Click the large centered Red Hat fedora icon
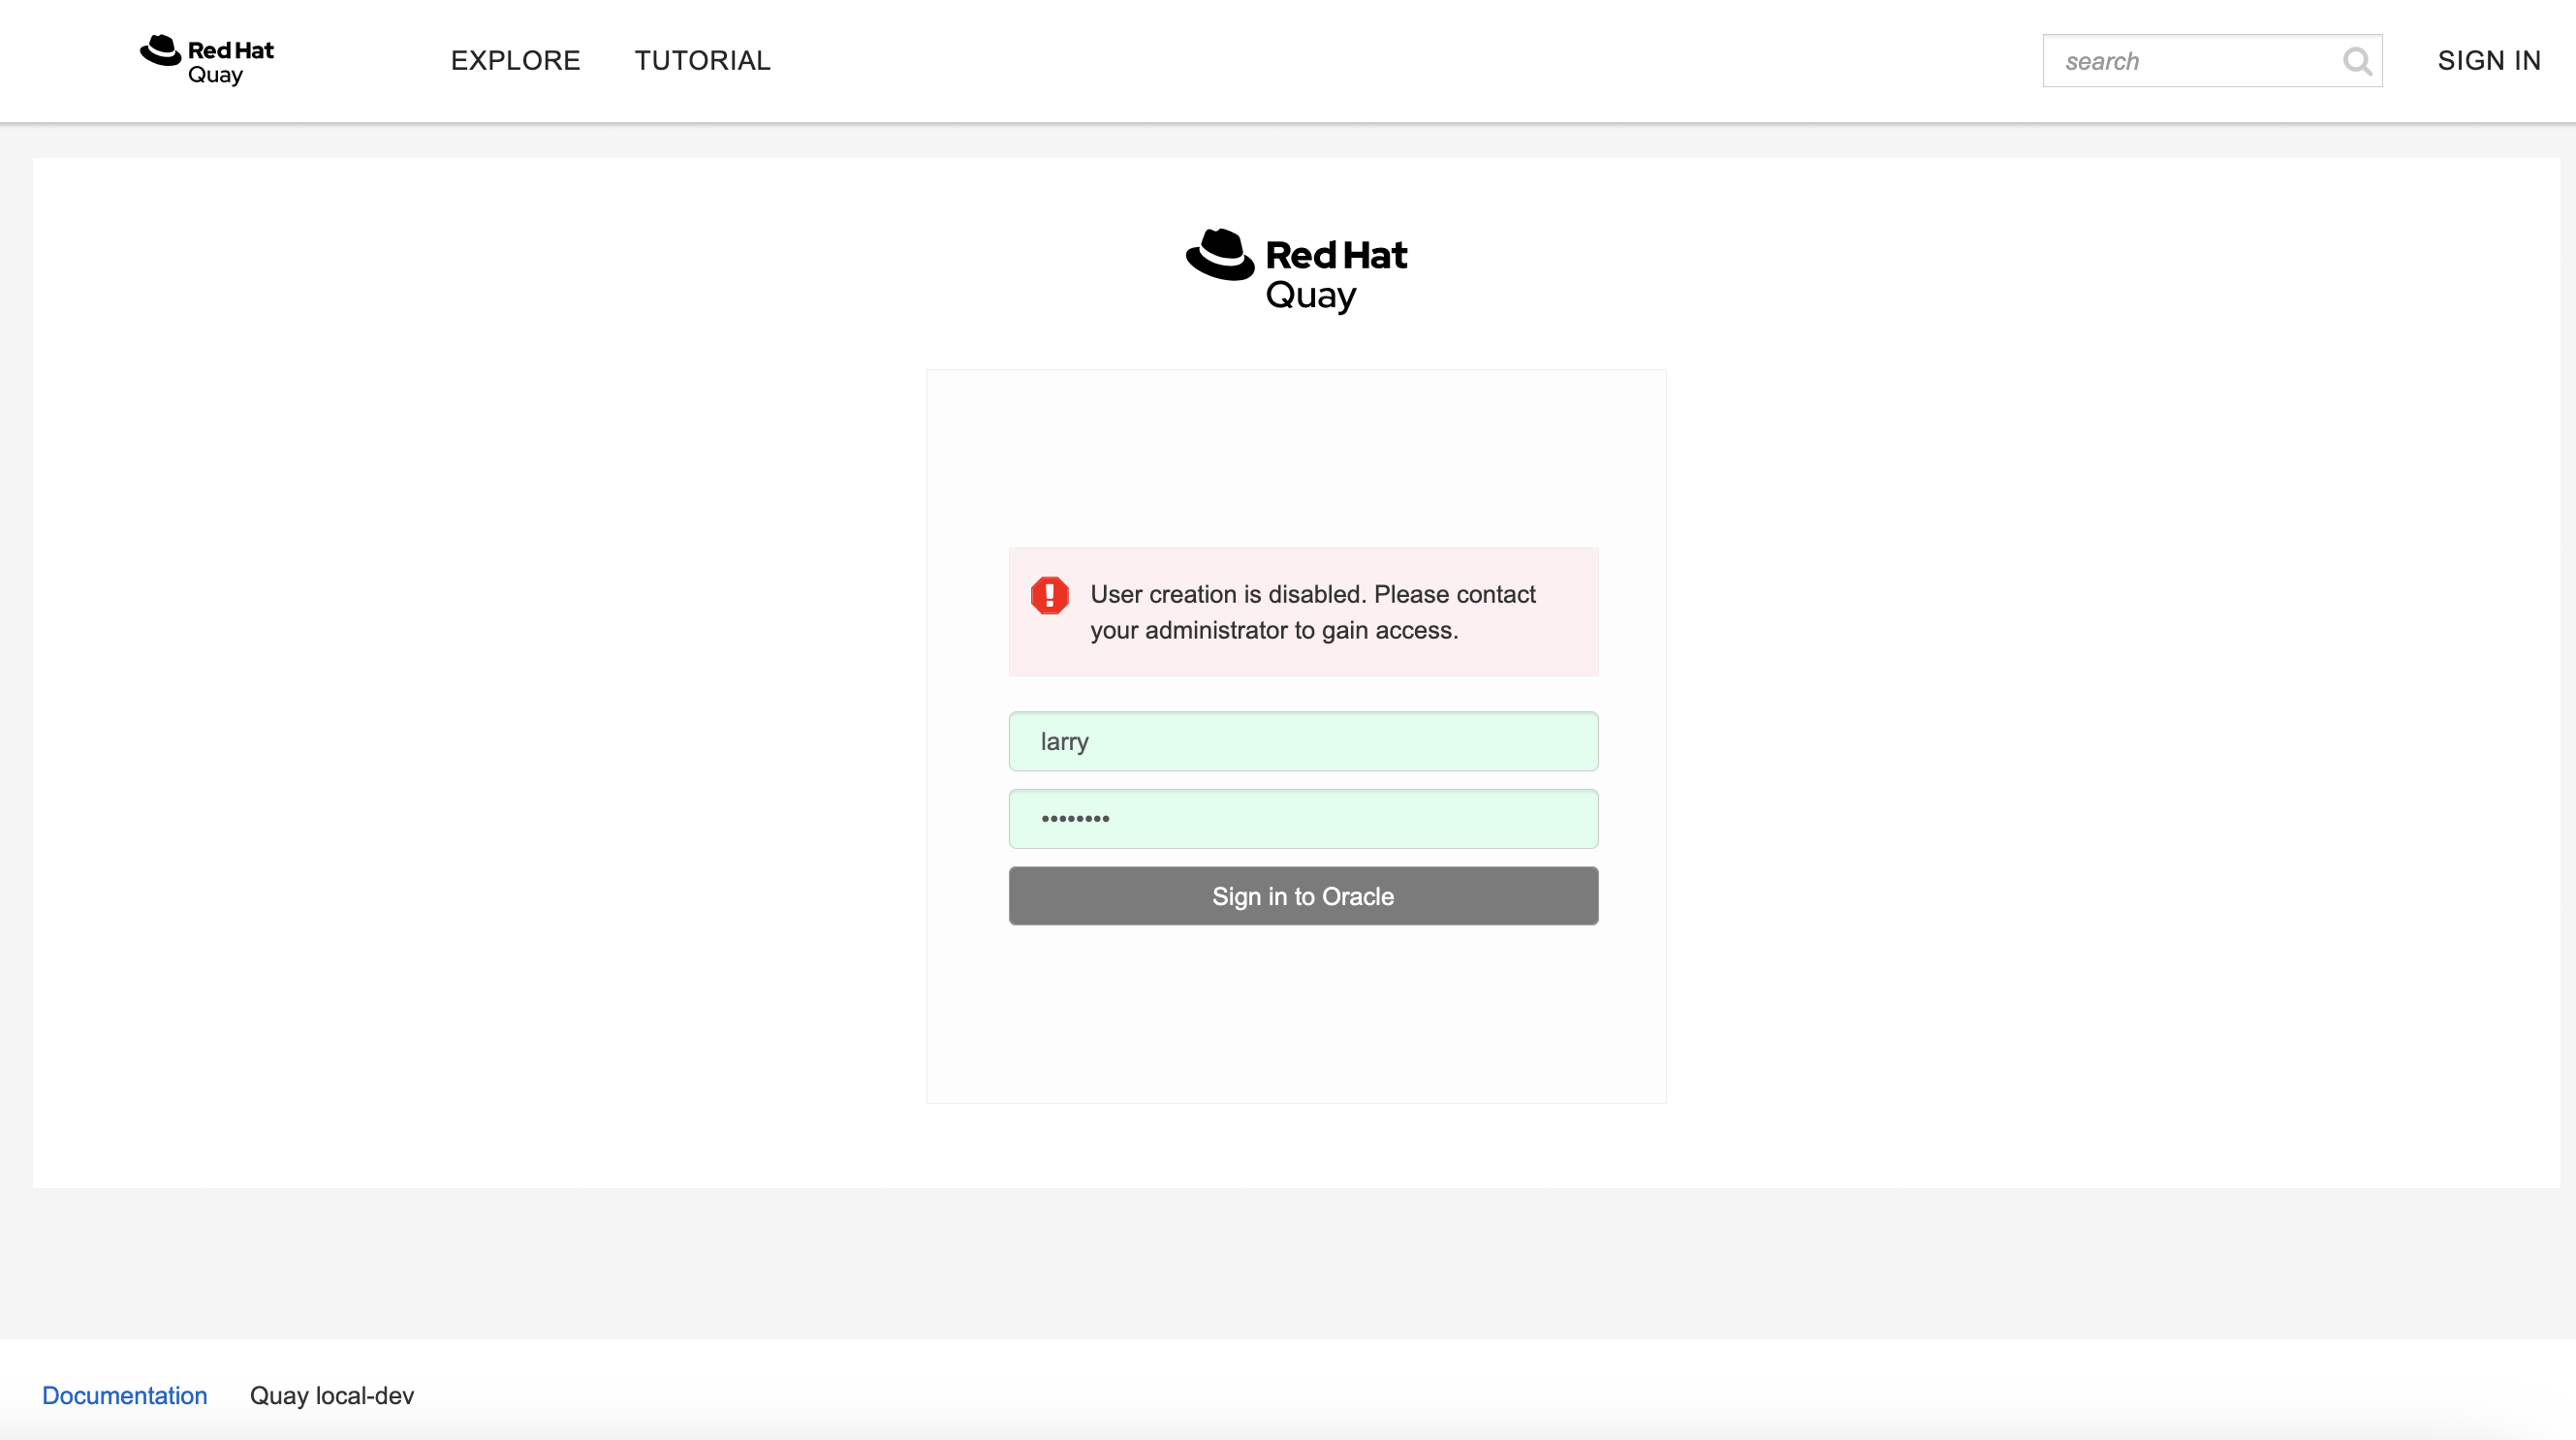Viewport: 2576px width, 1440px height. (x=1220, y=255)
